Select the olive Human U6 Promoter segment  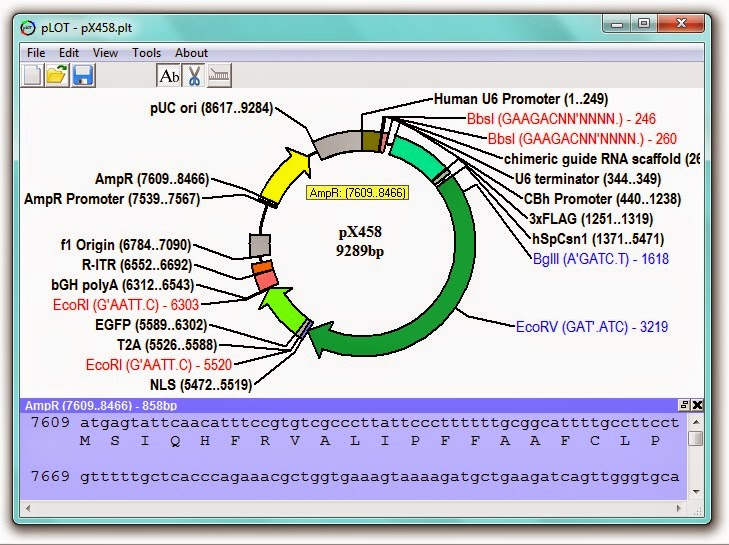coord(371,141)
